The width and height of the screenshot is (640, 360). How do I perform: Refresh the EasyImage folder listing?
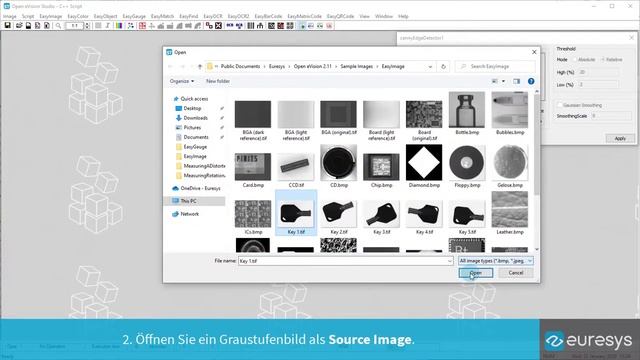443,67
